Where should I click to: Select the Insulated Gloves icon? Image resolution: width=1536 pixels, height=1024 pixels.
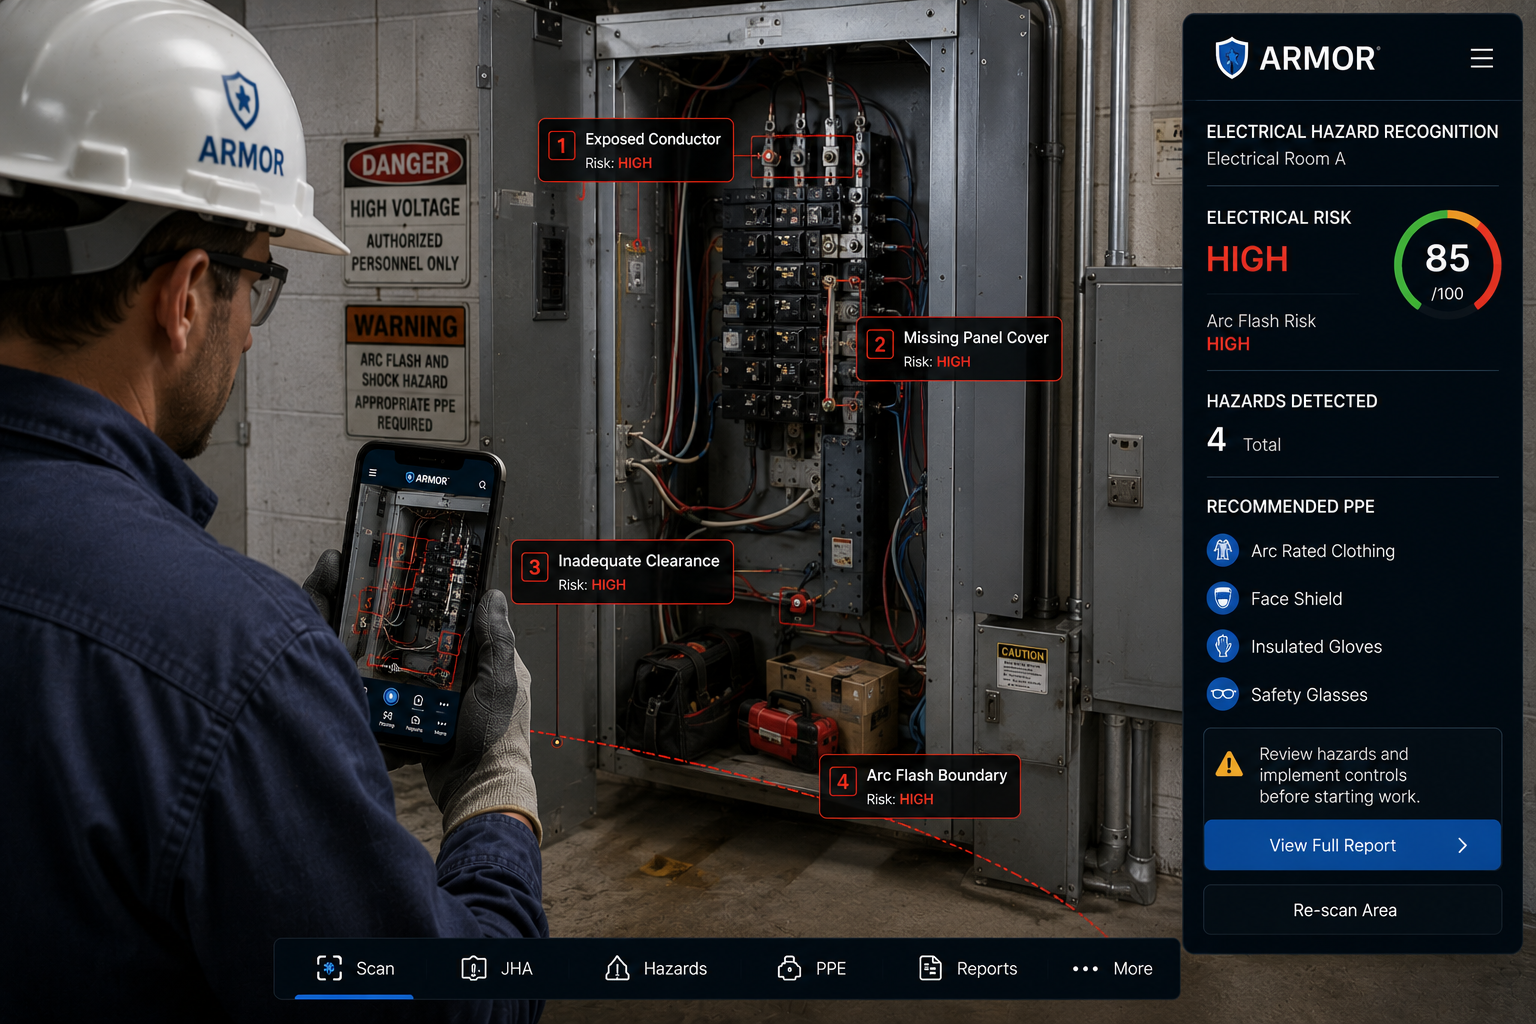pos(1222,646)
